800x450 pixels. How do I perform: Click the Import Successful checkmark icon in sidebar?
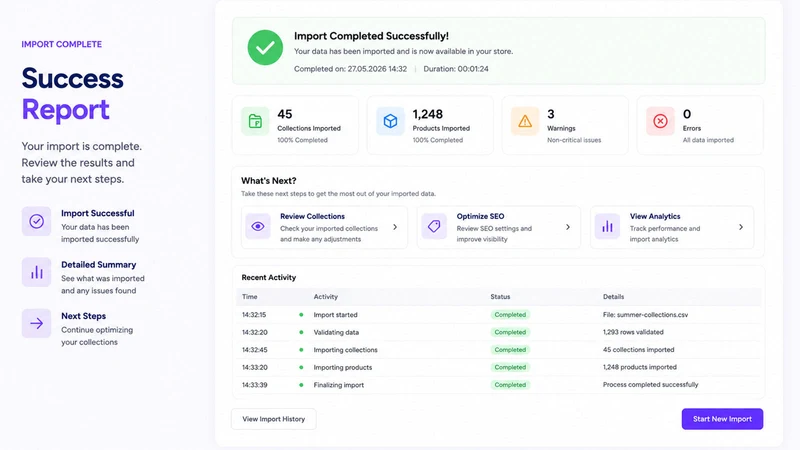36,221
